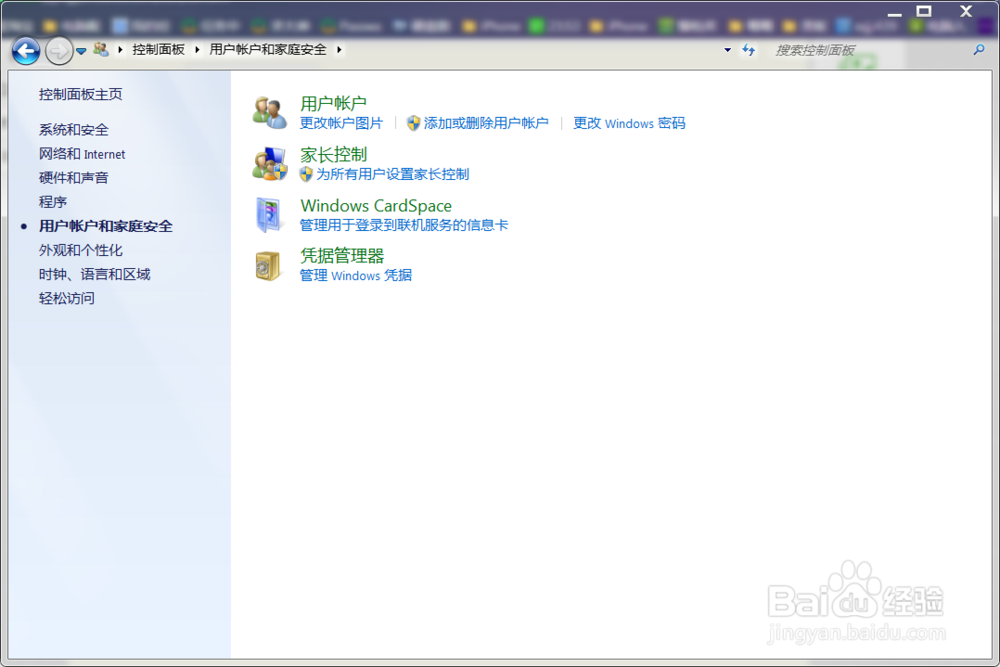1000x667 pixels.
Task: Click the 家长控制 family icon
Action: [270, 164]
